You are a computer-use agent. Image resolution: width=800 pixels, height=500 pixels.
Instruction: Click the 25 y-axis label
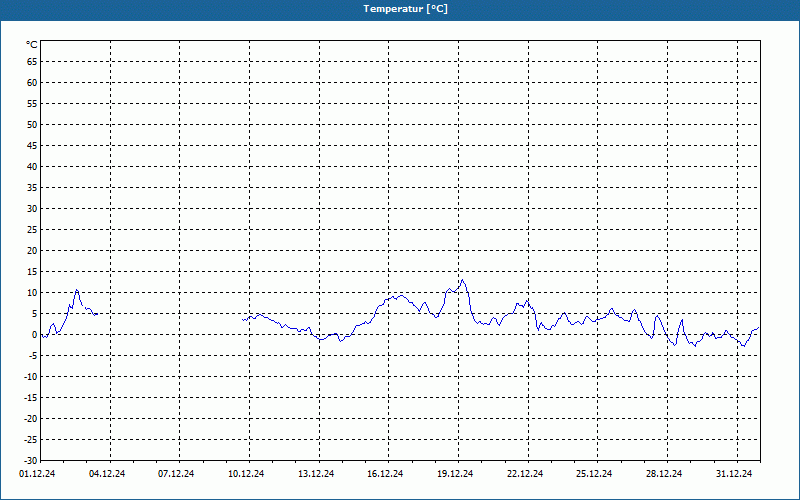click(32, 230)
